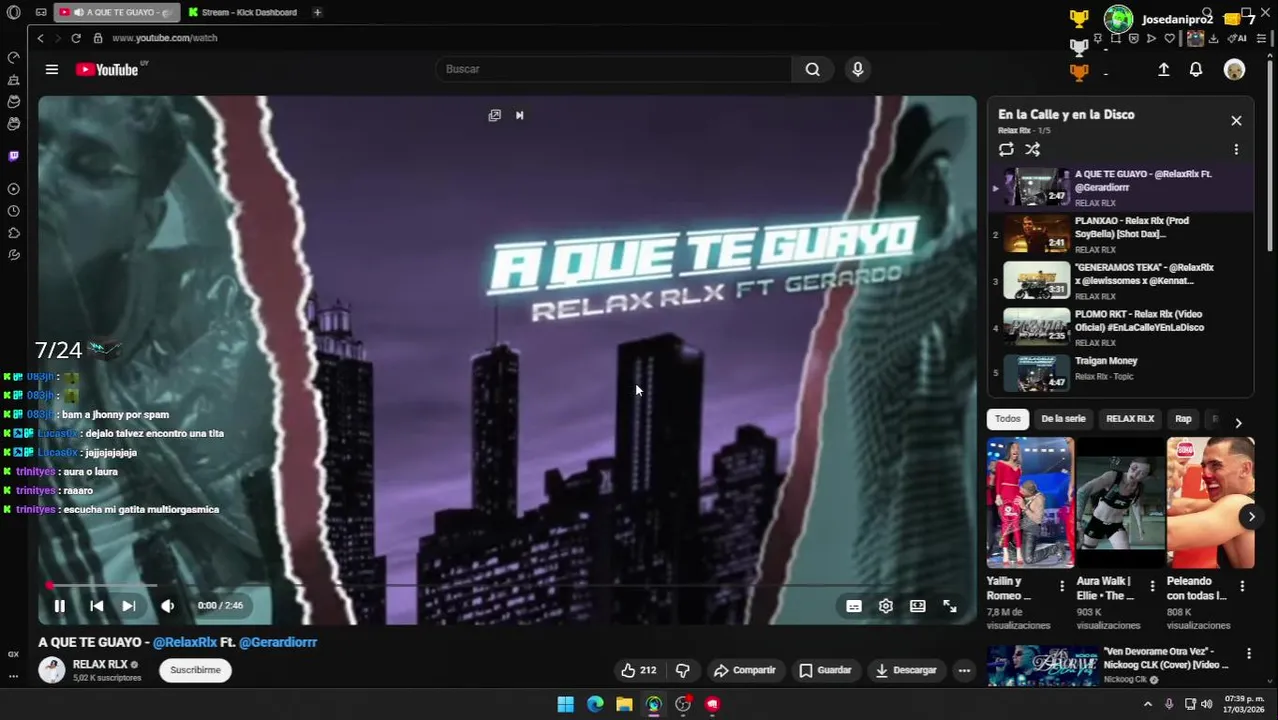
Task: Open options for Yailin y Romeo short
Action: tap(1062, 586)
